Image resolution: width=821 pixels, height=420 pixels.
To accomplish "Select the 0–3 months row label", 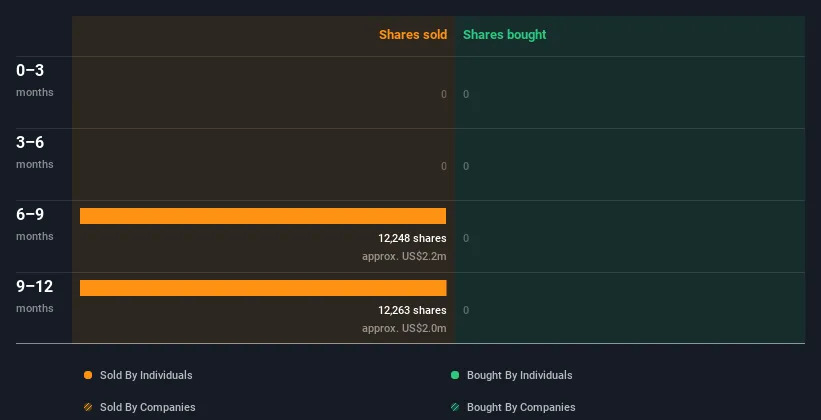I will pos(35,80).
